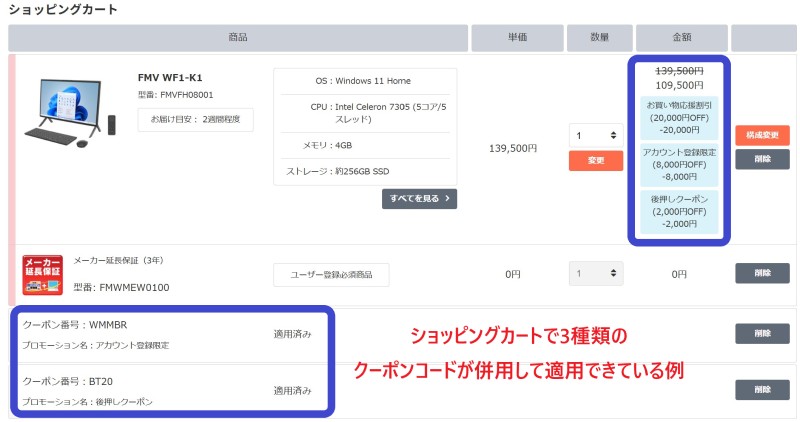Click the アカウント登録限定 -8,000円 discount box

point(679,165)
